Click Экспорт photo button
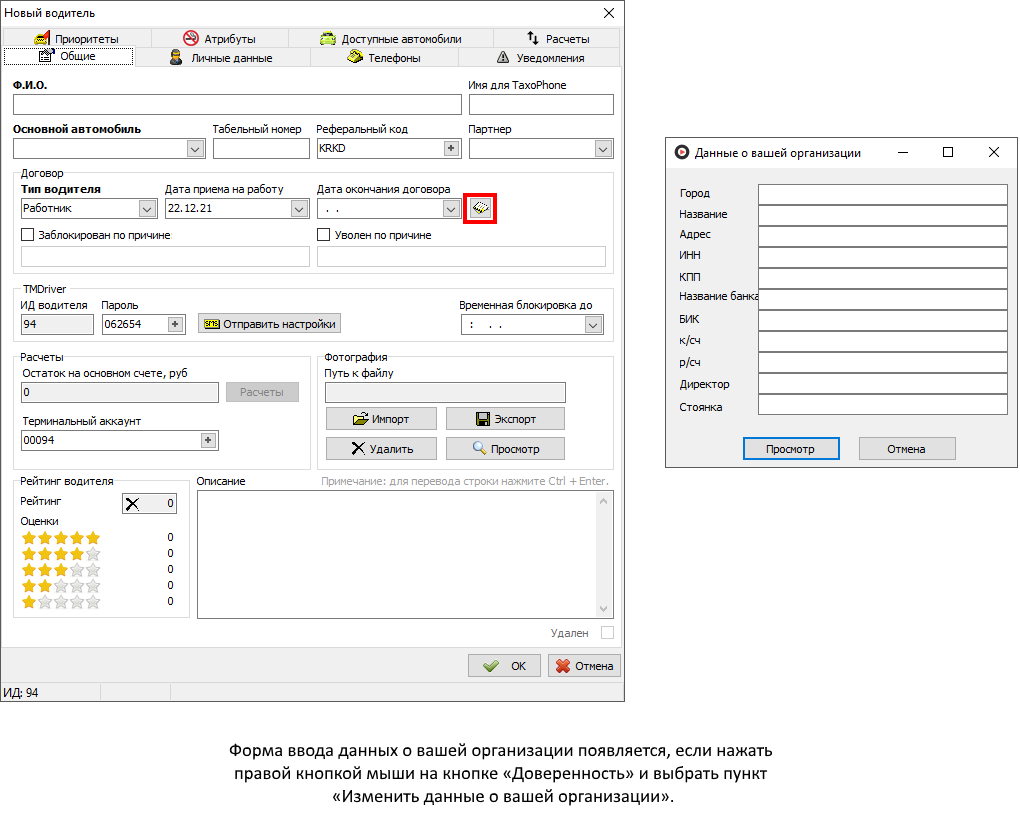 click(505, 419)
